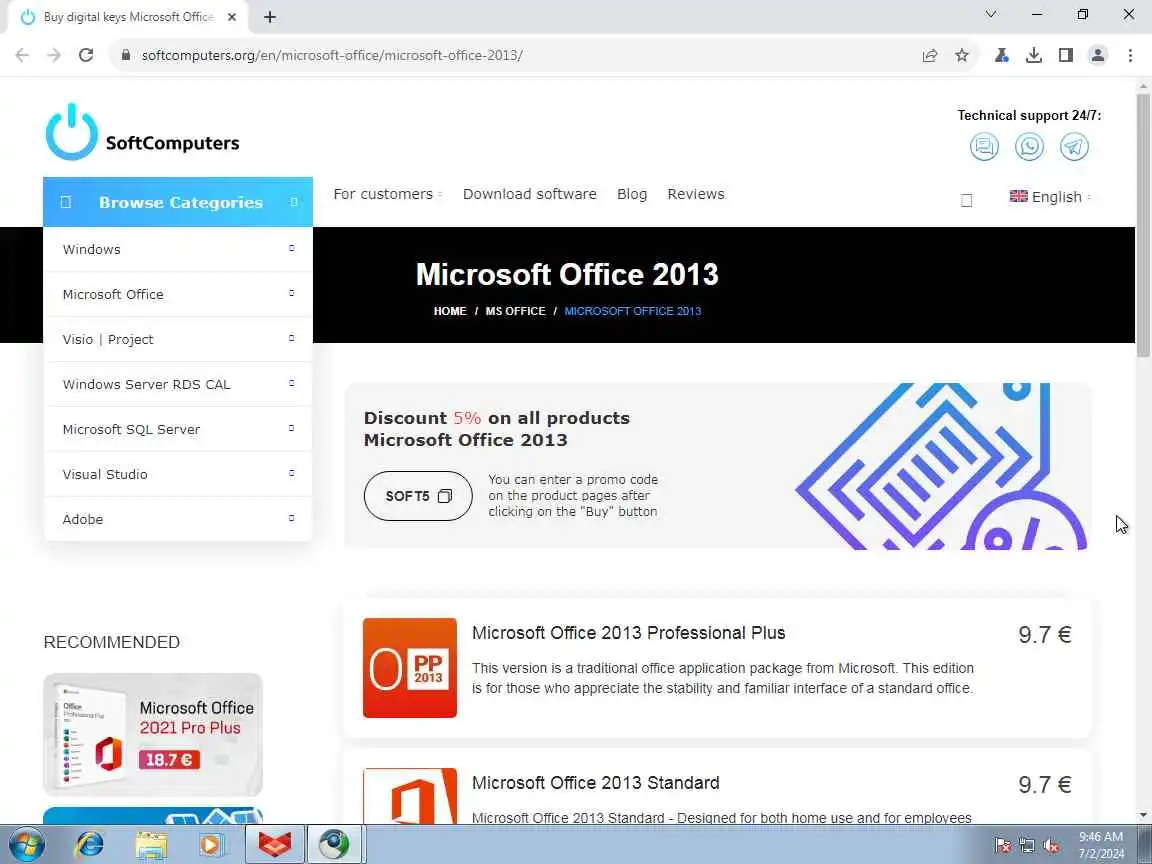Viewport: 1152px width, 864px height.
Task: Open the Blog page
Action: point(632,194)
